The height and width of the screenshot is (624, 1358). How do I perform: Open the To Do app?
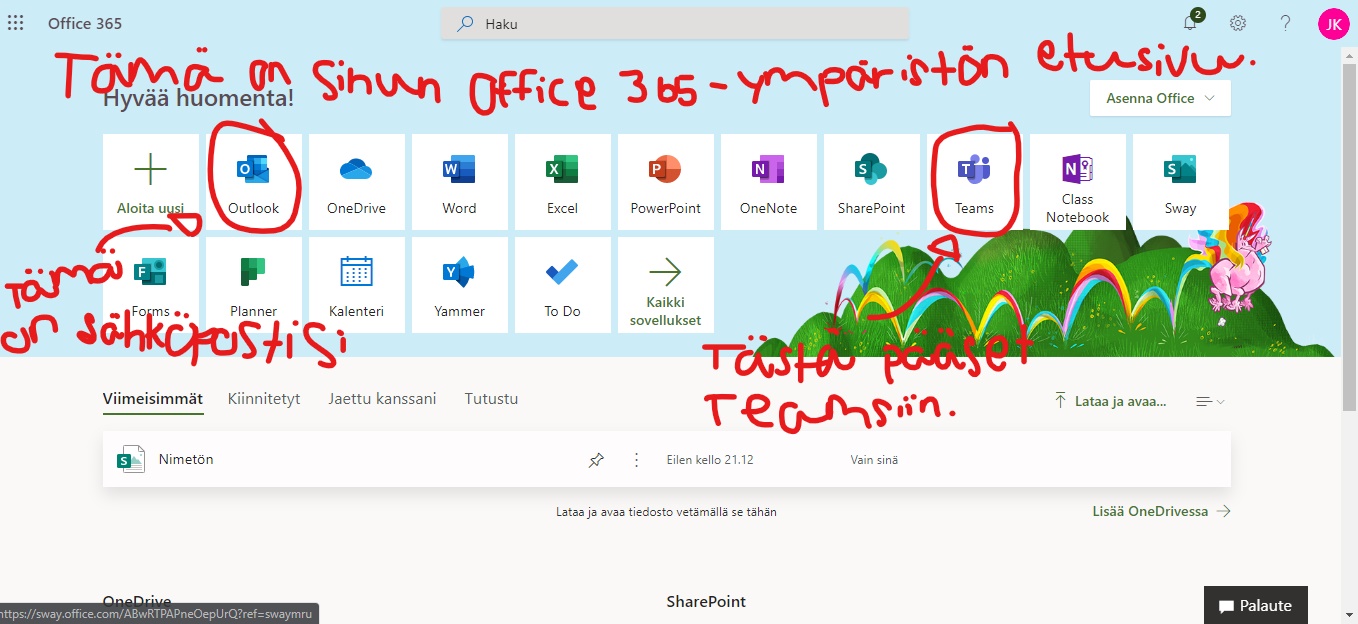point(562,285)
